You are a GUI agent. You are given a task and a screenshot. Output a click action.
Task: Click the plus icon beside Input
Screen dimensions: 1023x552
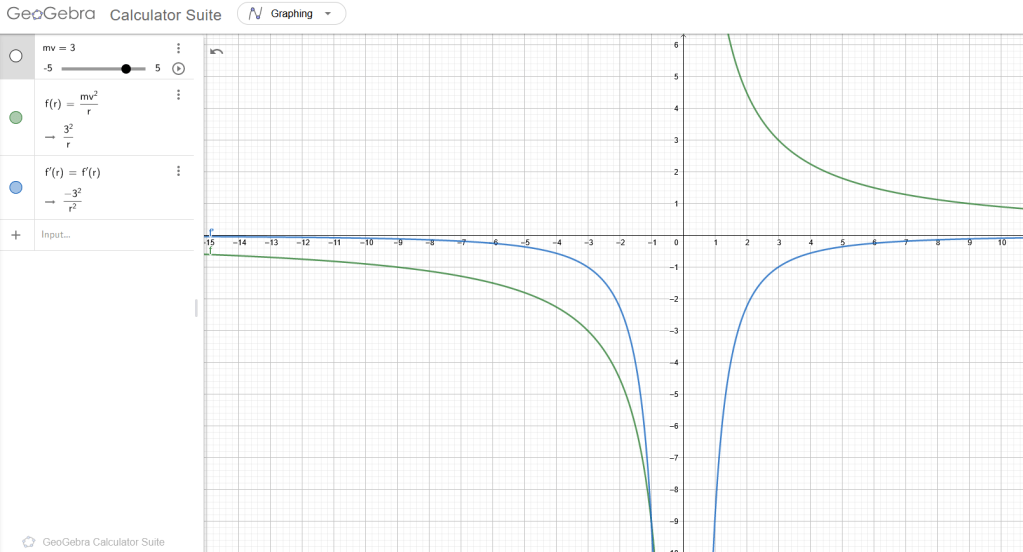tap(15, 235)
